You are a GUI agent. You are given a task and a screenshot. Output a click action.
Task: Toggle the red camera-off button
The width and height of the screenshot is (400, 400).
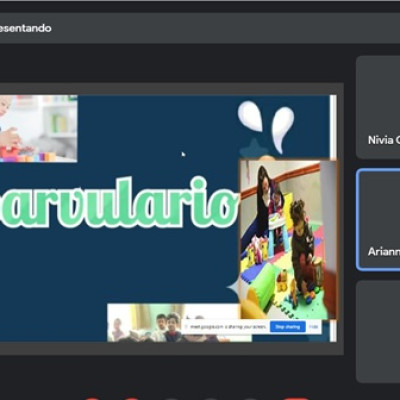[132, 398]
